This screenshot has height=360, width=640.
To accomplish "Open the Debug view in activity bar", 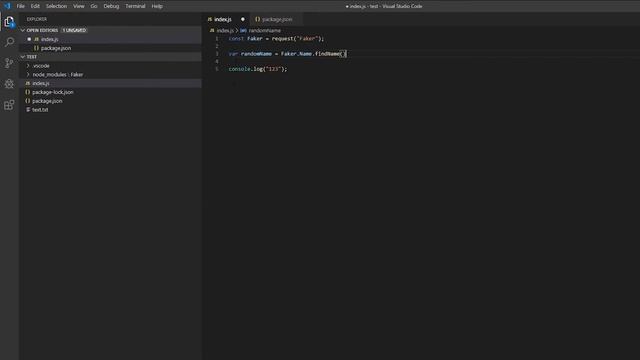I will [x=9, y=84].
